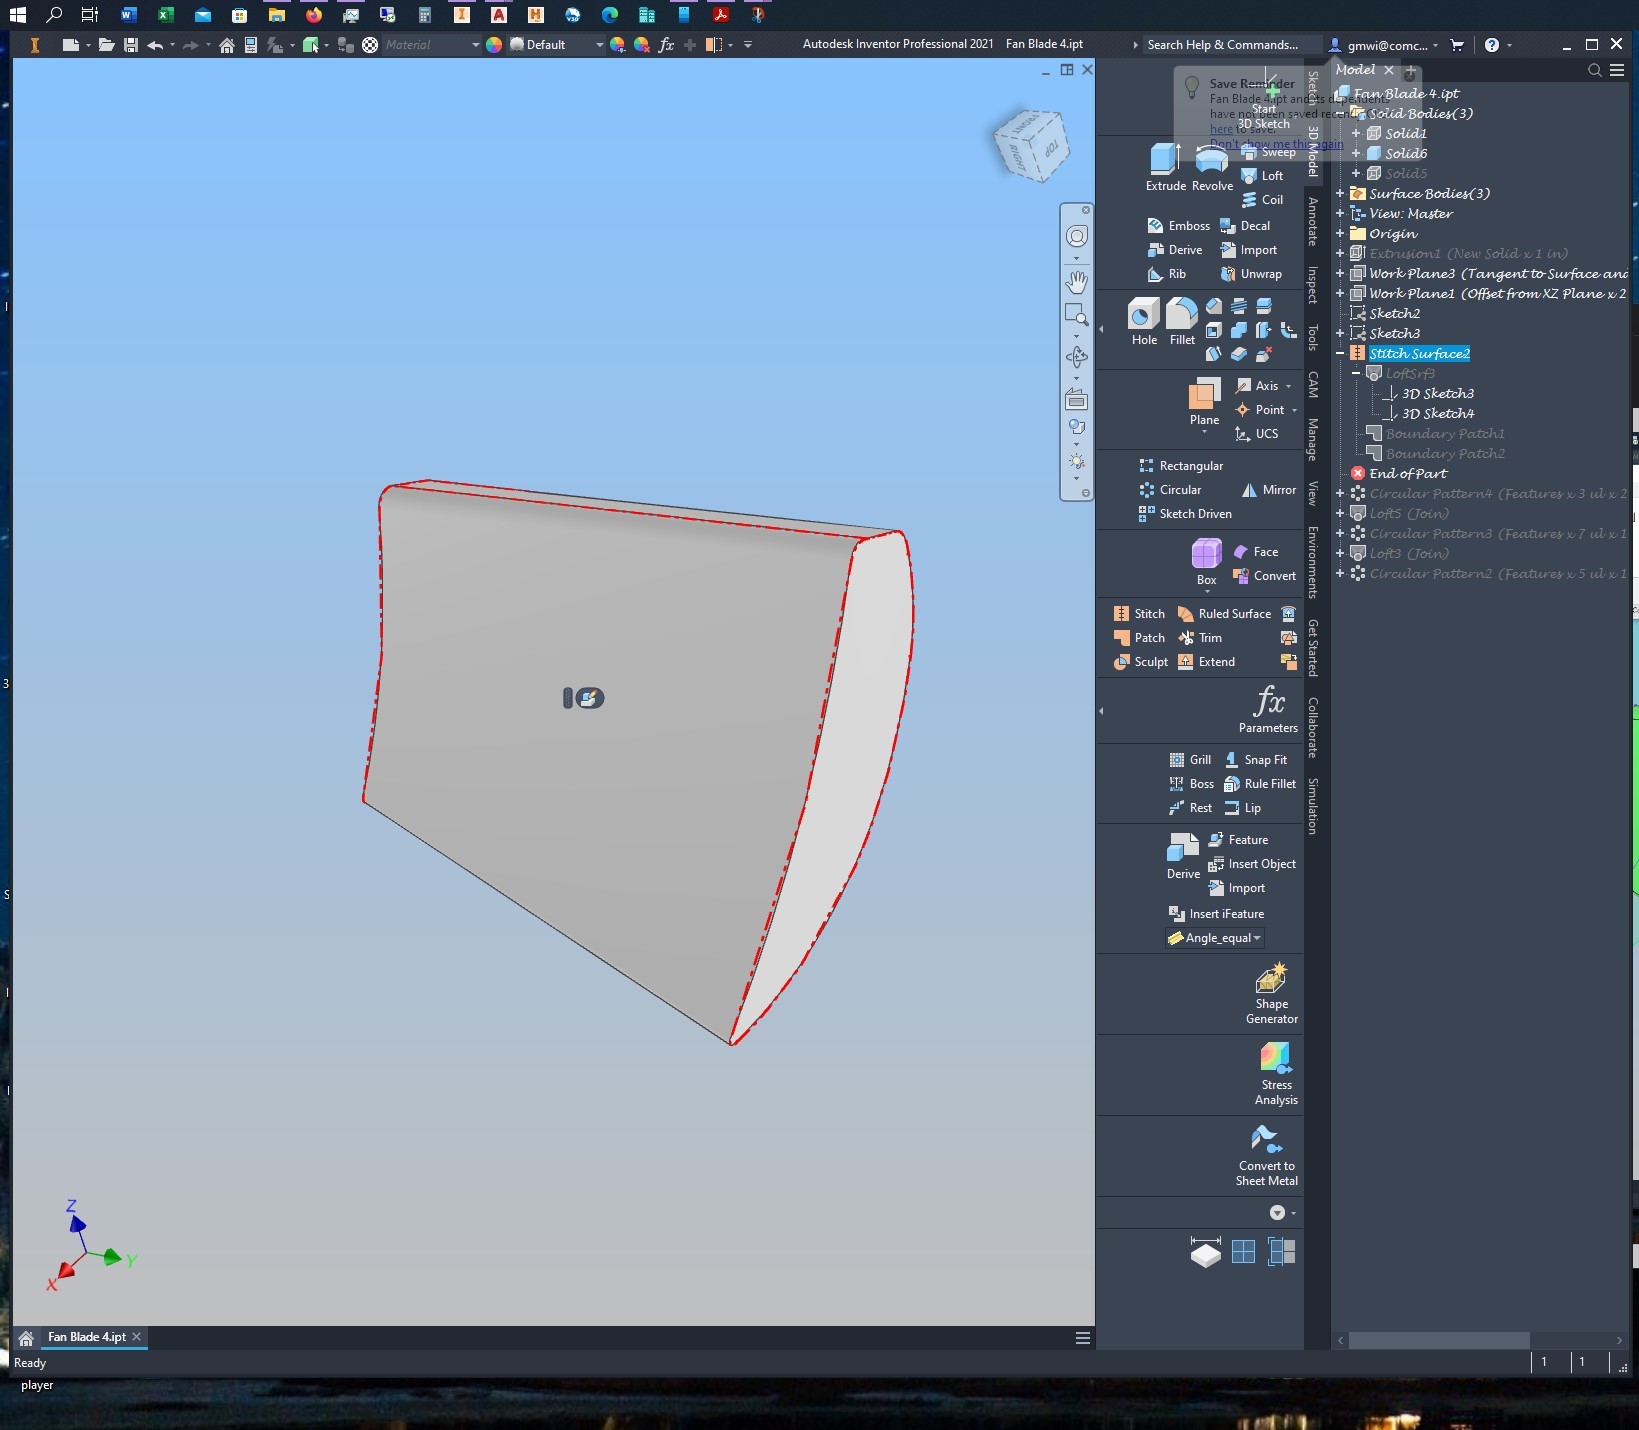Activate the Hole tool
The width and height of the screenshot is (1639, 1430).
click(1144, 320)
